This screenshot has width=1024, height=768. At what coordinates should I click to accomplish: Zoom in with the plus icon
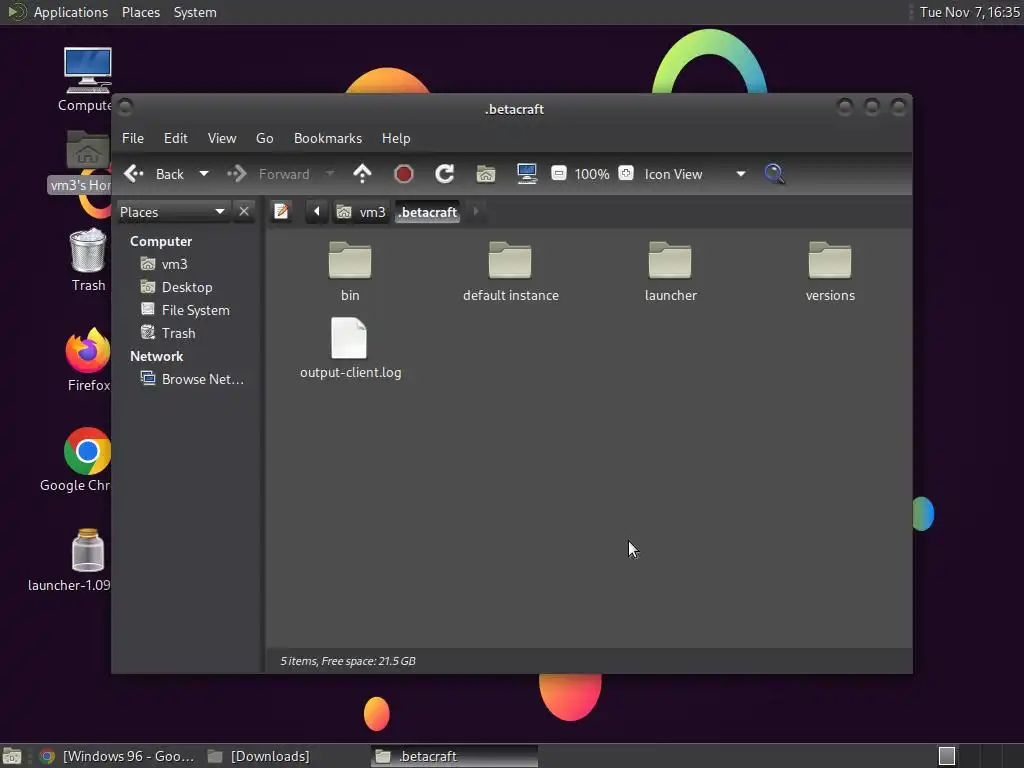pyautogui.click(x=626, y=174)
